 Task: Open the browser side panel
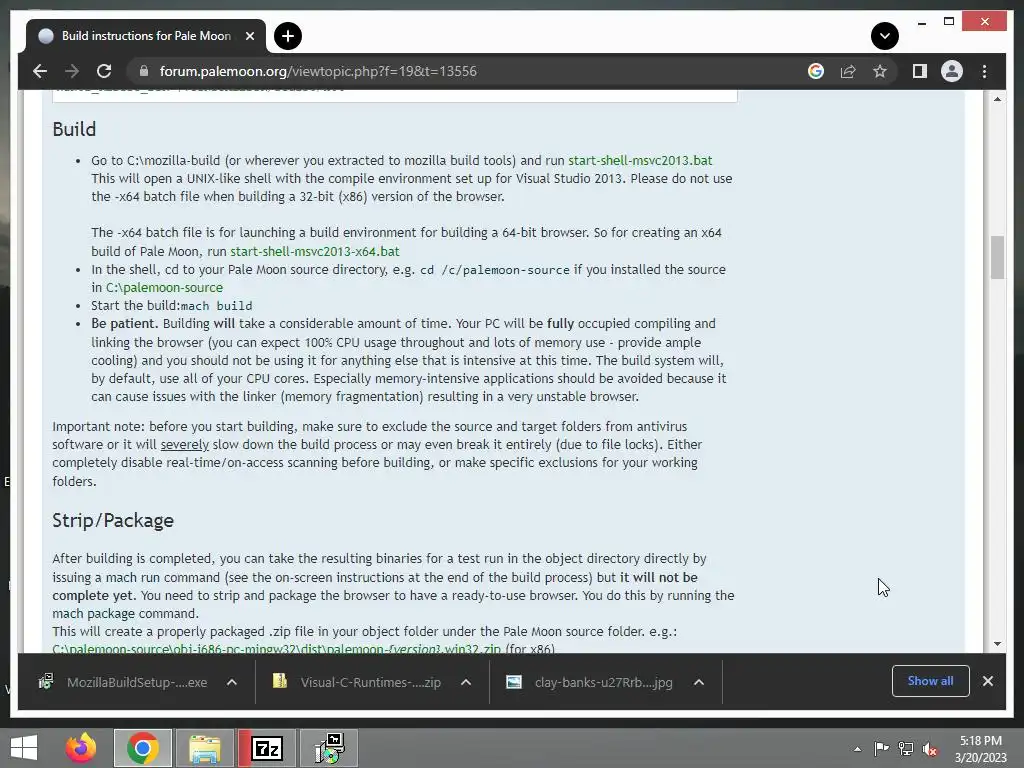click(920, 71)
